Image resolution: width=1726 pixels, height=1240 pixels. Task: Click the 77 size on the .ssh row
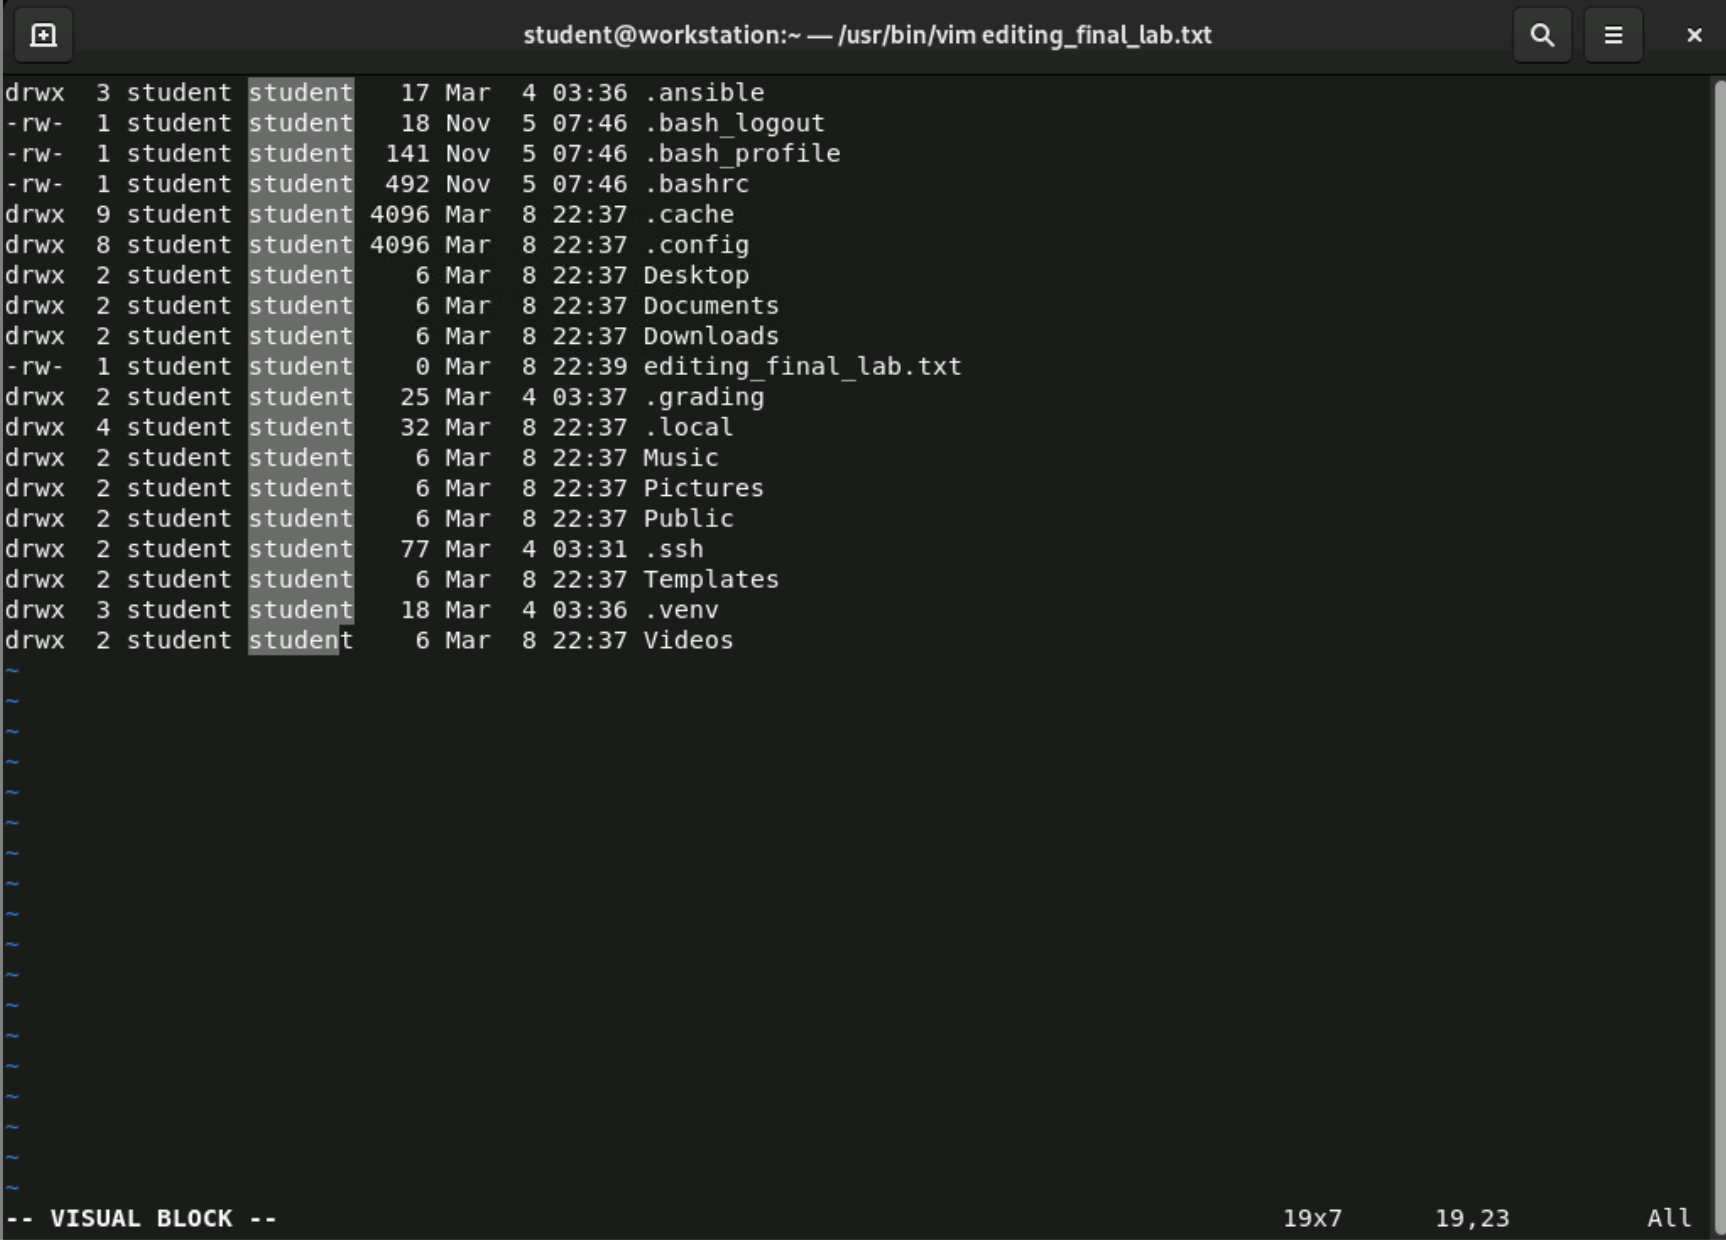point(415,549)
